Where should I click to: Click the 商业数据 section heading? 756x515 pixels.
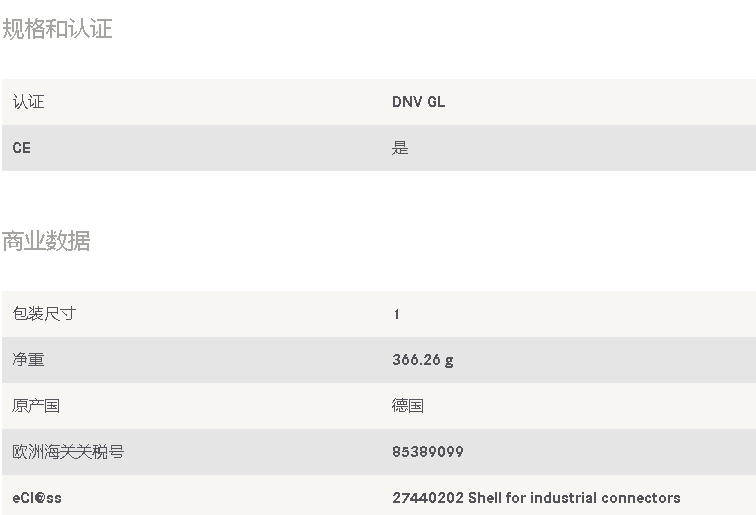(46, 241)
